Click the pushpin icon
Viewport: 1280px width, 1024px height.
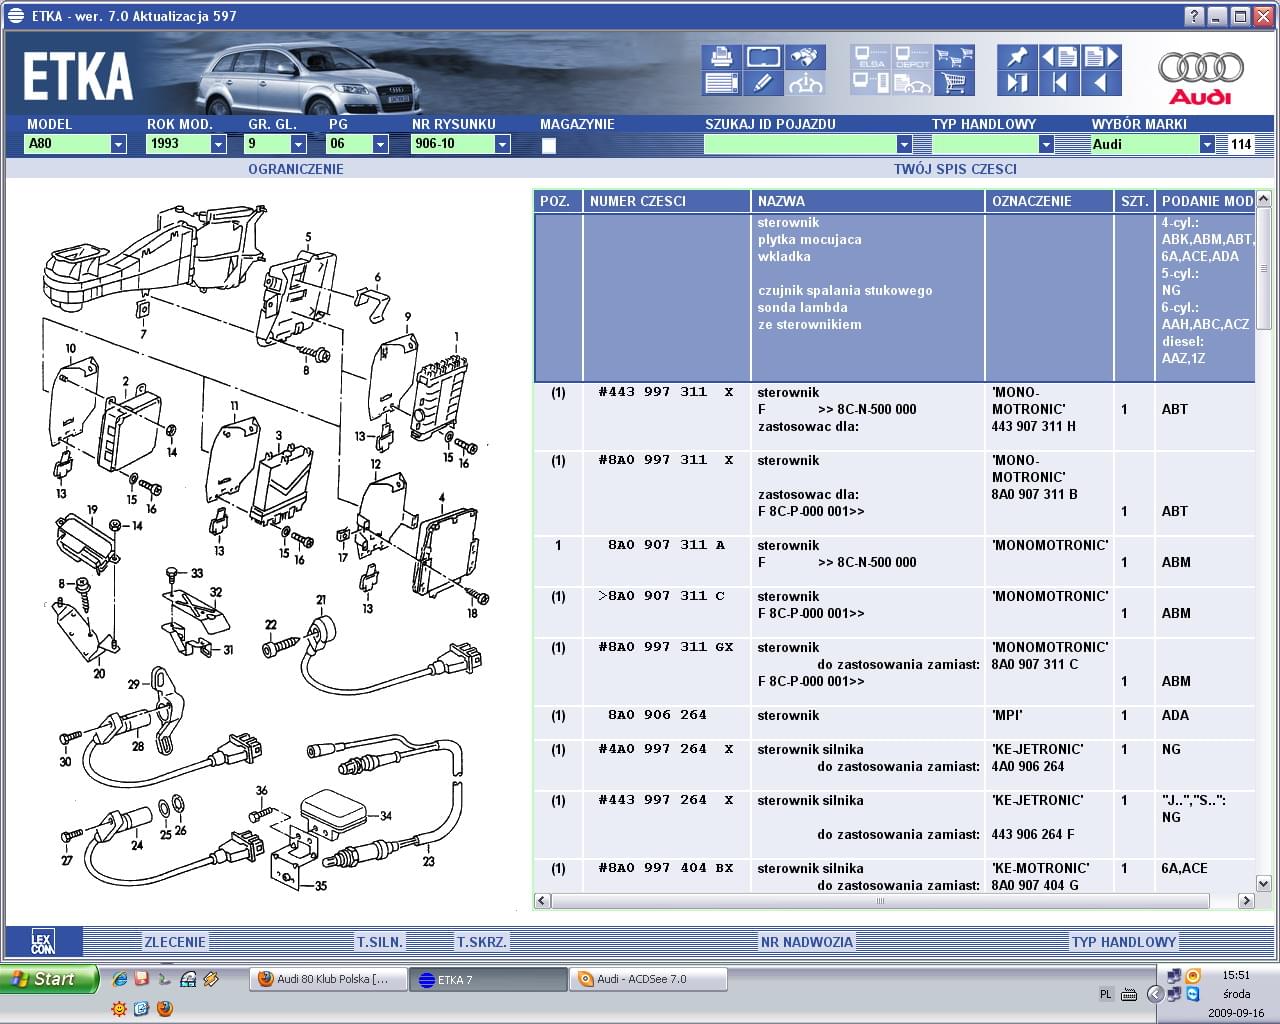pos(1017,57)
